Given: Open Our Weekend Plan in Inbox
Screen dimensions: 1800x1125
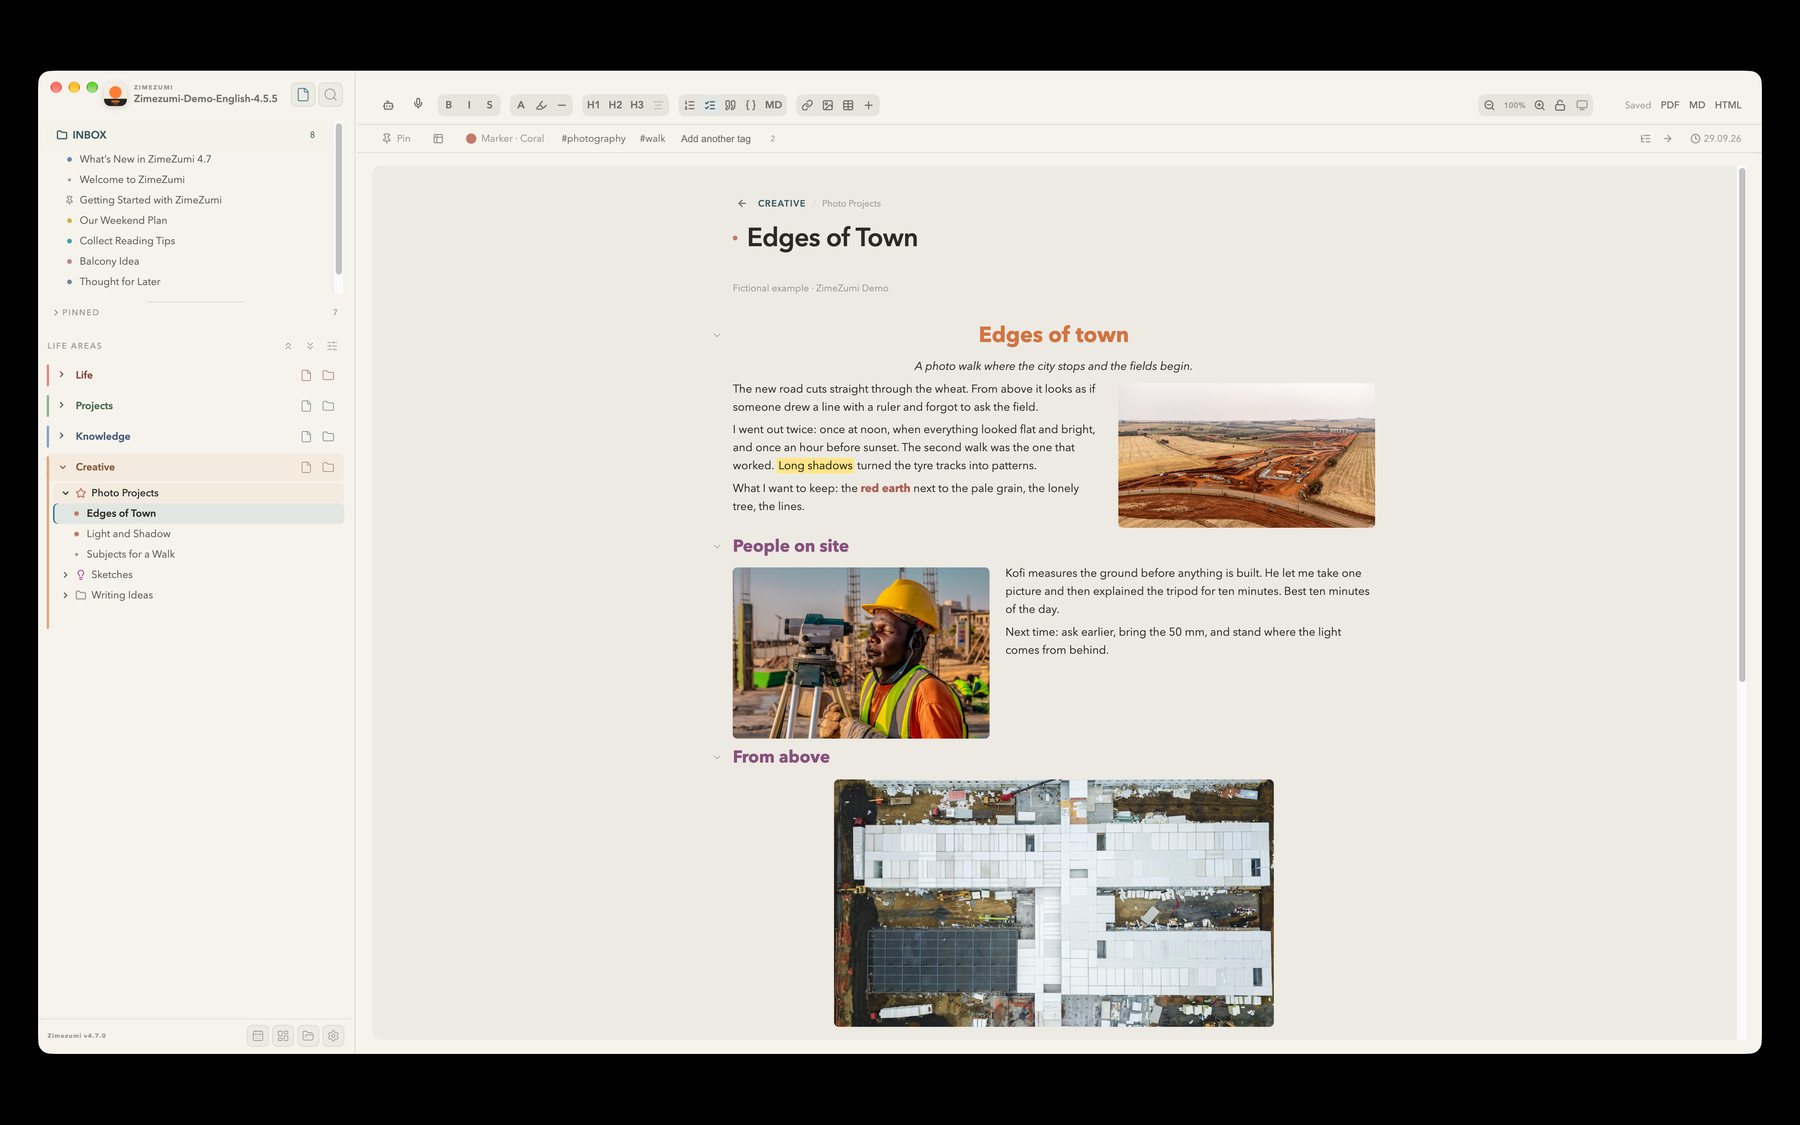Looking at the screenshot, I should 123,221.
